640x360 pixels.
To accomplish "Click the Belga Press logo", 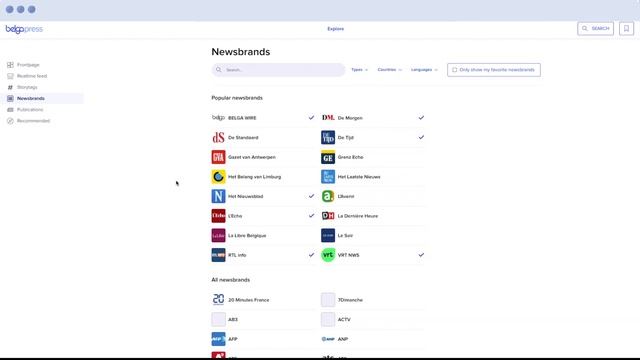I will [x=24, y=29].
